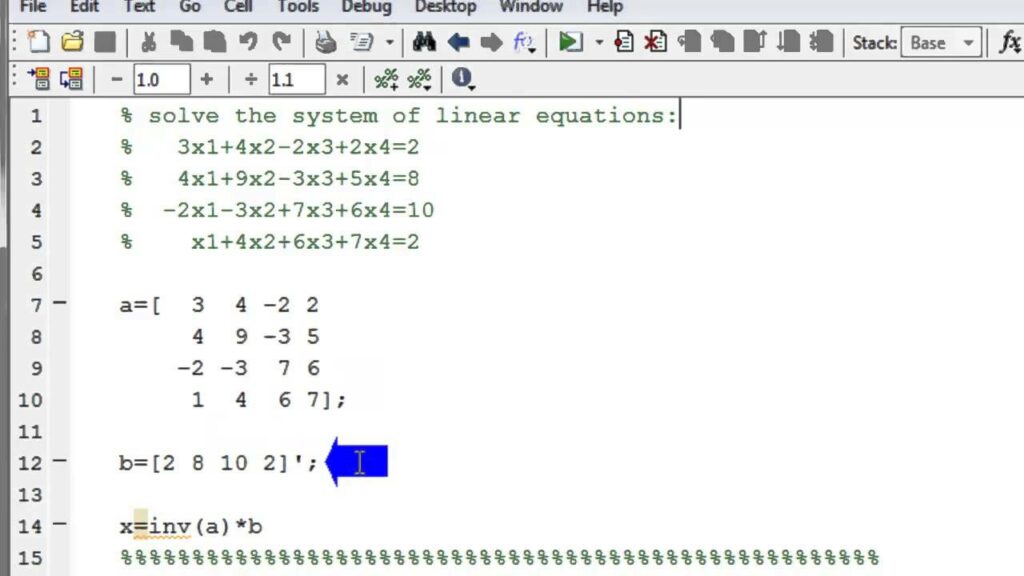This screenshot has width=1024, height=576.
Task: Open the Debug menu
Action: click(366, 8)
